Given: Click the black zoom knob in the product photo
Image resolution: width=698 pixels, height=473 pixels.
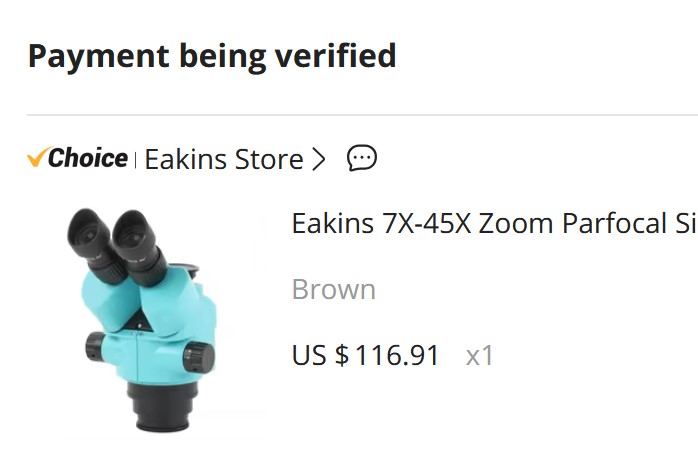Looking at the screenshot, I should tap(199, 356).
